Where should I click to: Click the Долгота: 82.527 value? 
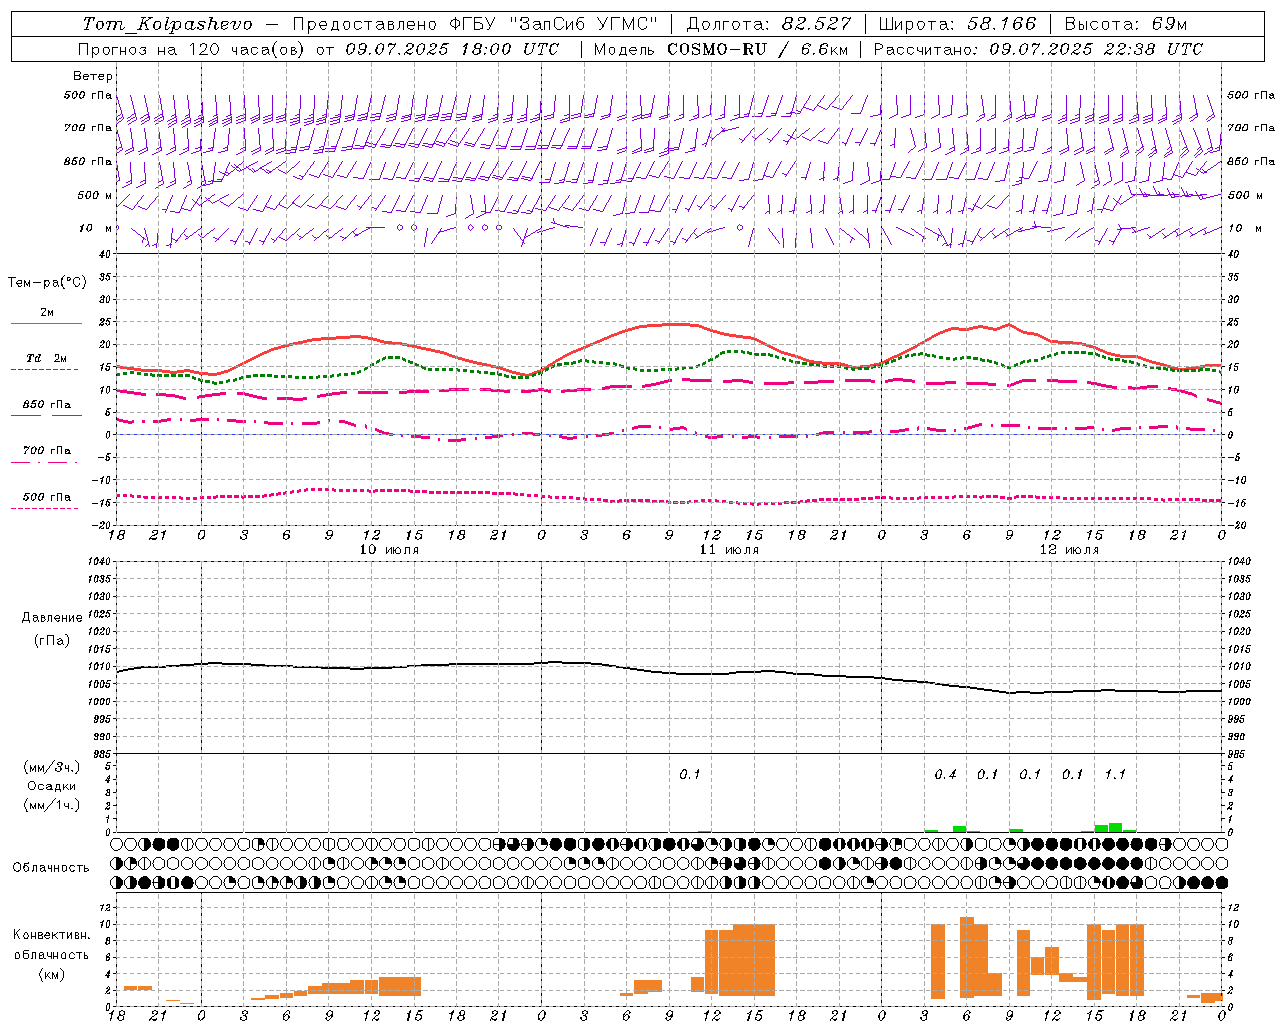coord(769,23)
